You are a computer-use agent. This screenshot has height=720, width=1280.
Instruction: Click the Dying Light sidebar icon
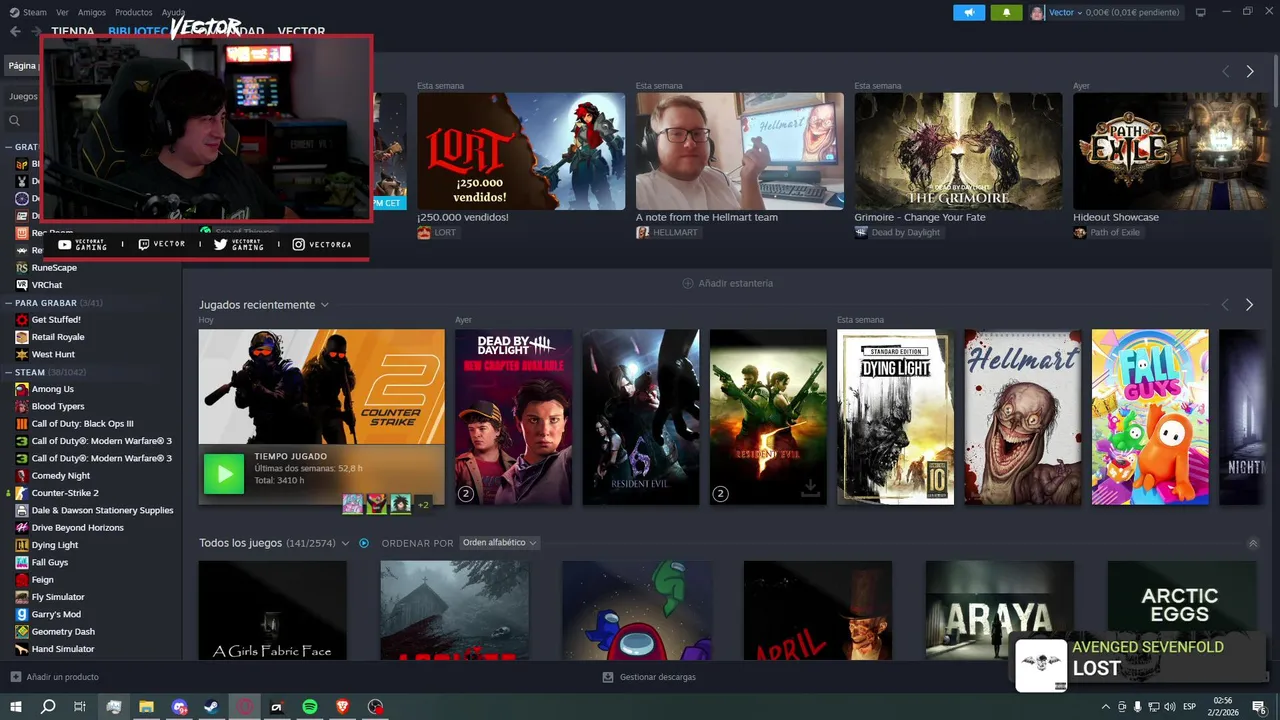[x=22, y=545]
